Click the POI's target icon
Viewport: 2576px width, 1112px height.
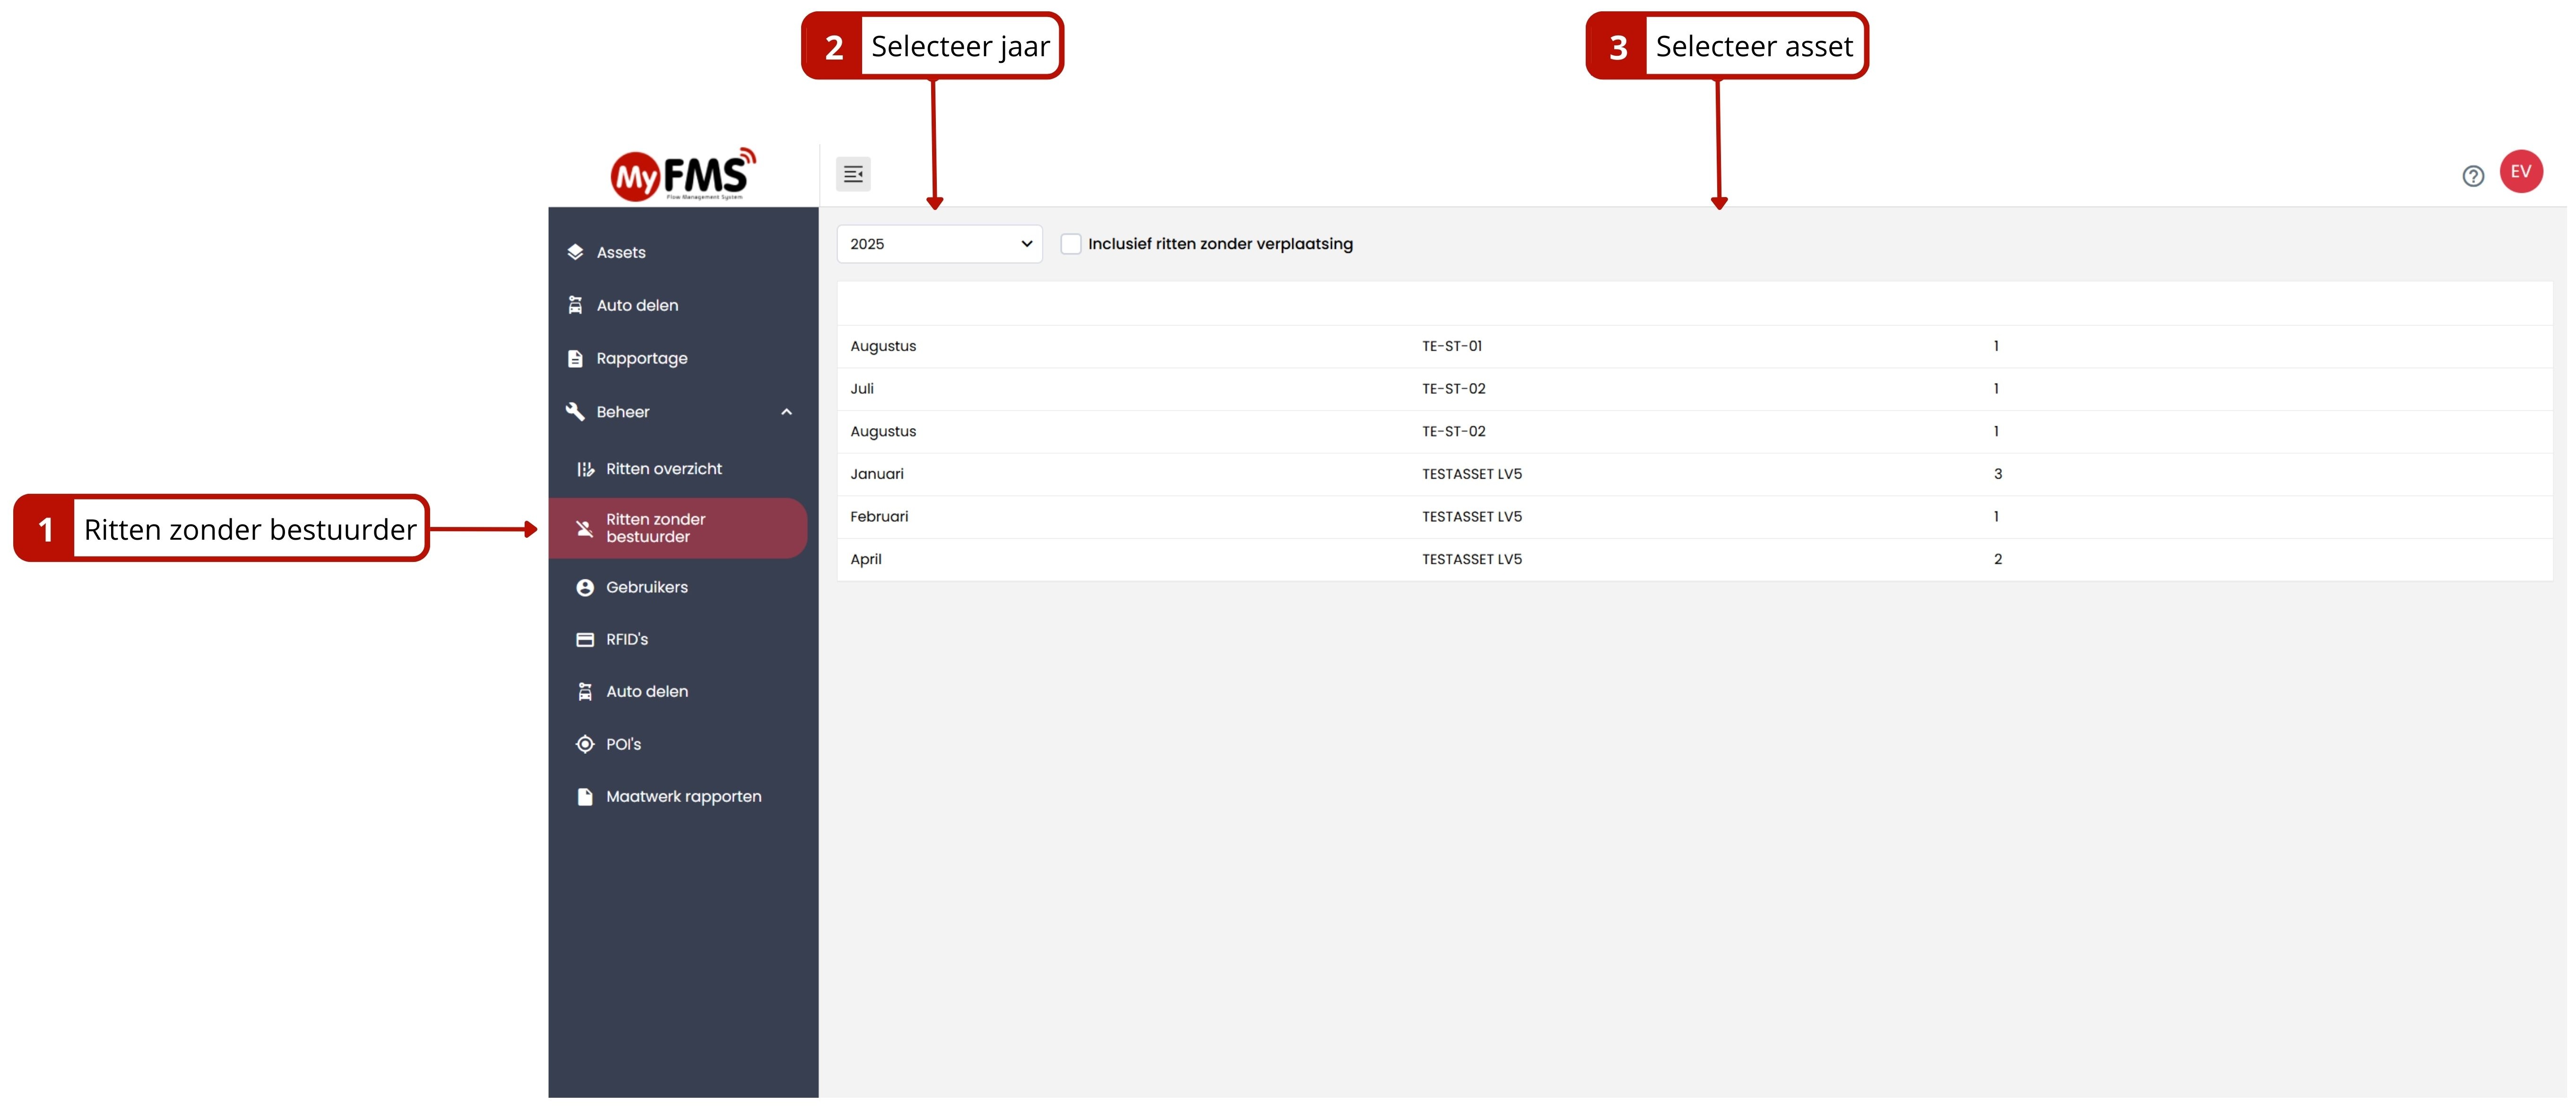(x=585, y=745)
